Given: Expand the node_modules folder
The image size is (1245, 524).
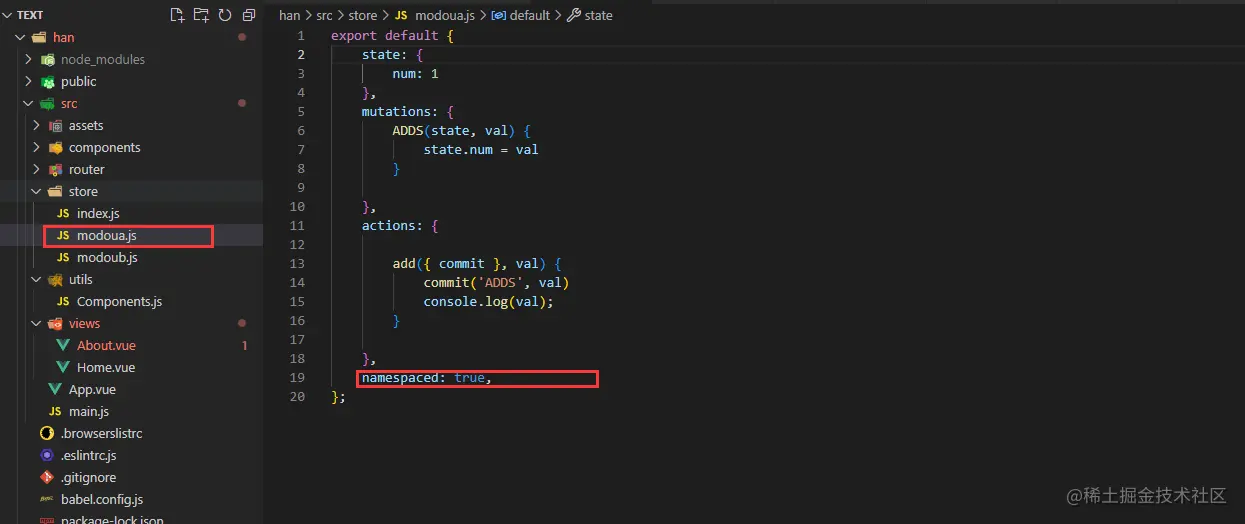Looking at the screenshot, I should (28, 59).
